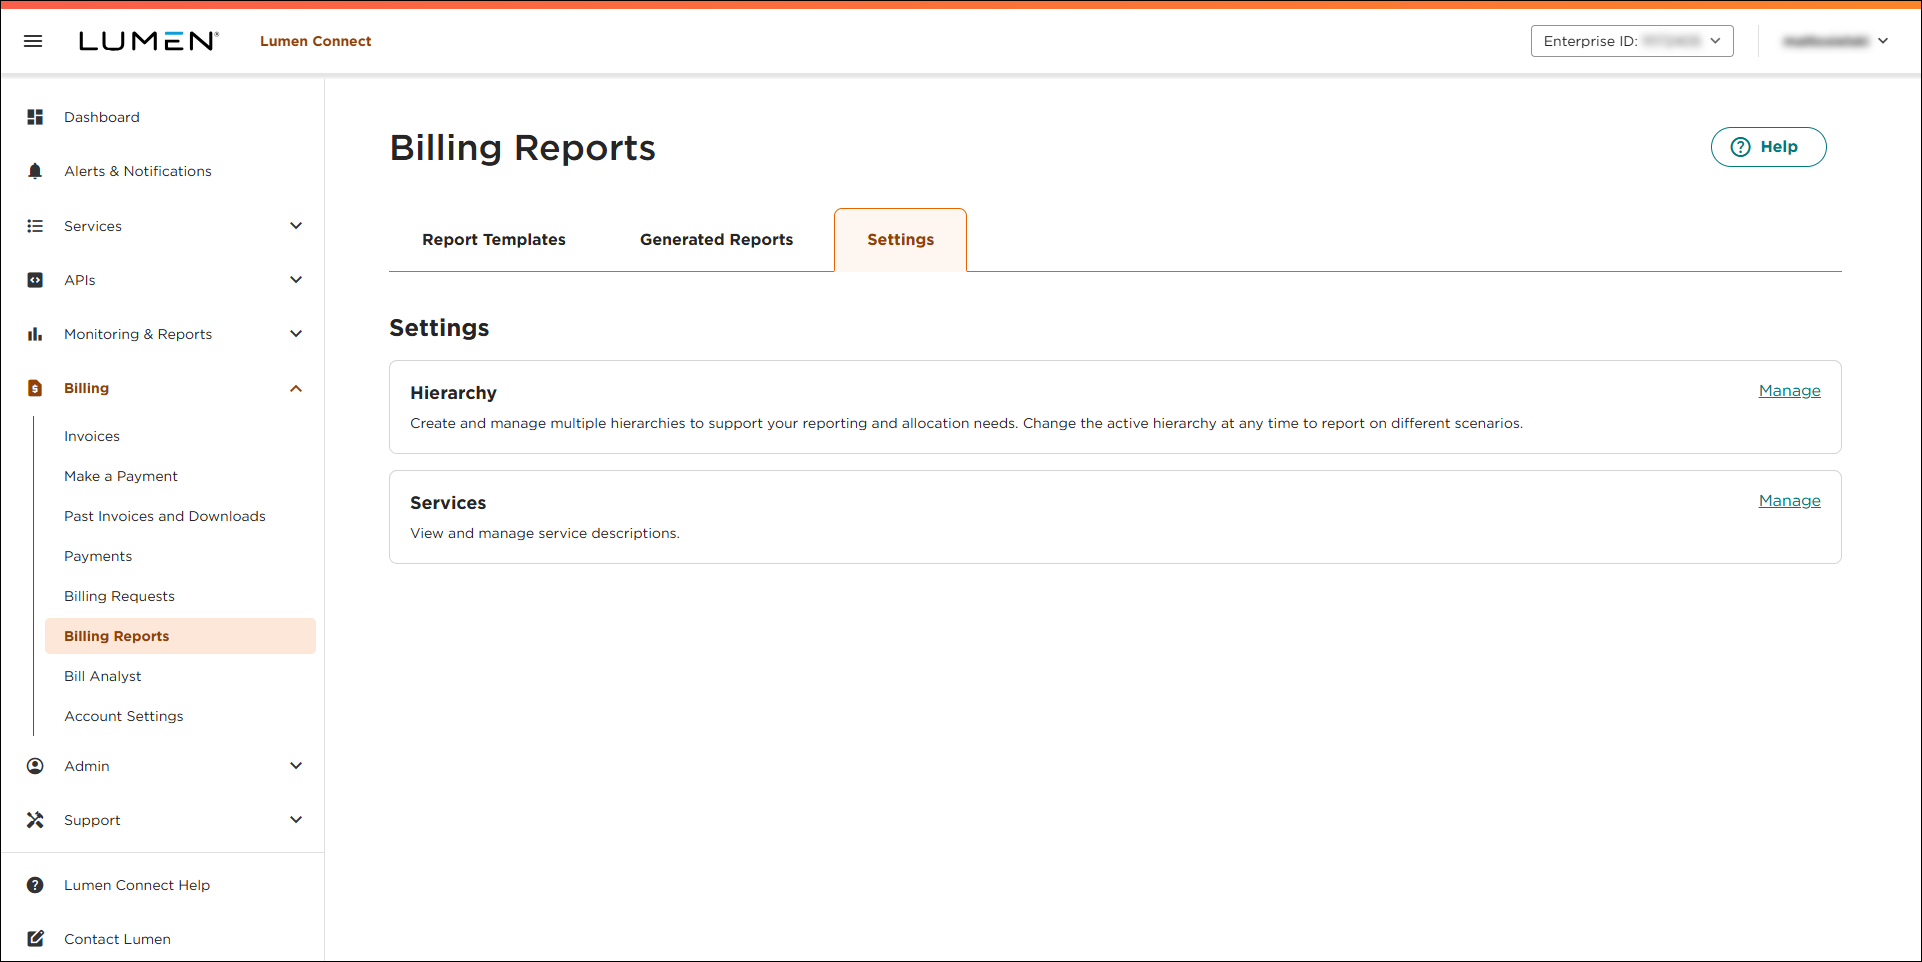Click the Lumen logo
The height and width of the screenshot is (962, 1922).
148,41
